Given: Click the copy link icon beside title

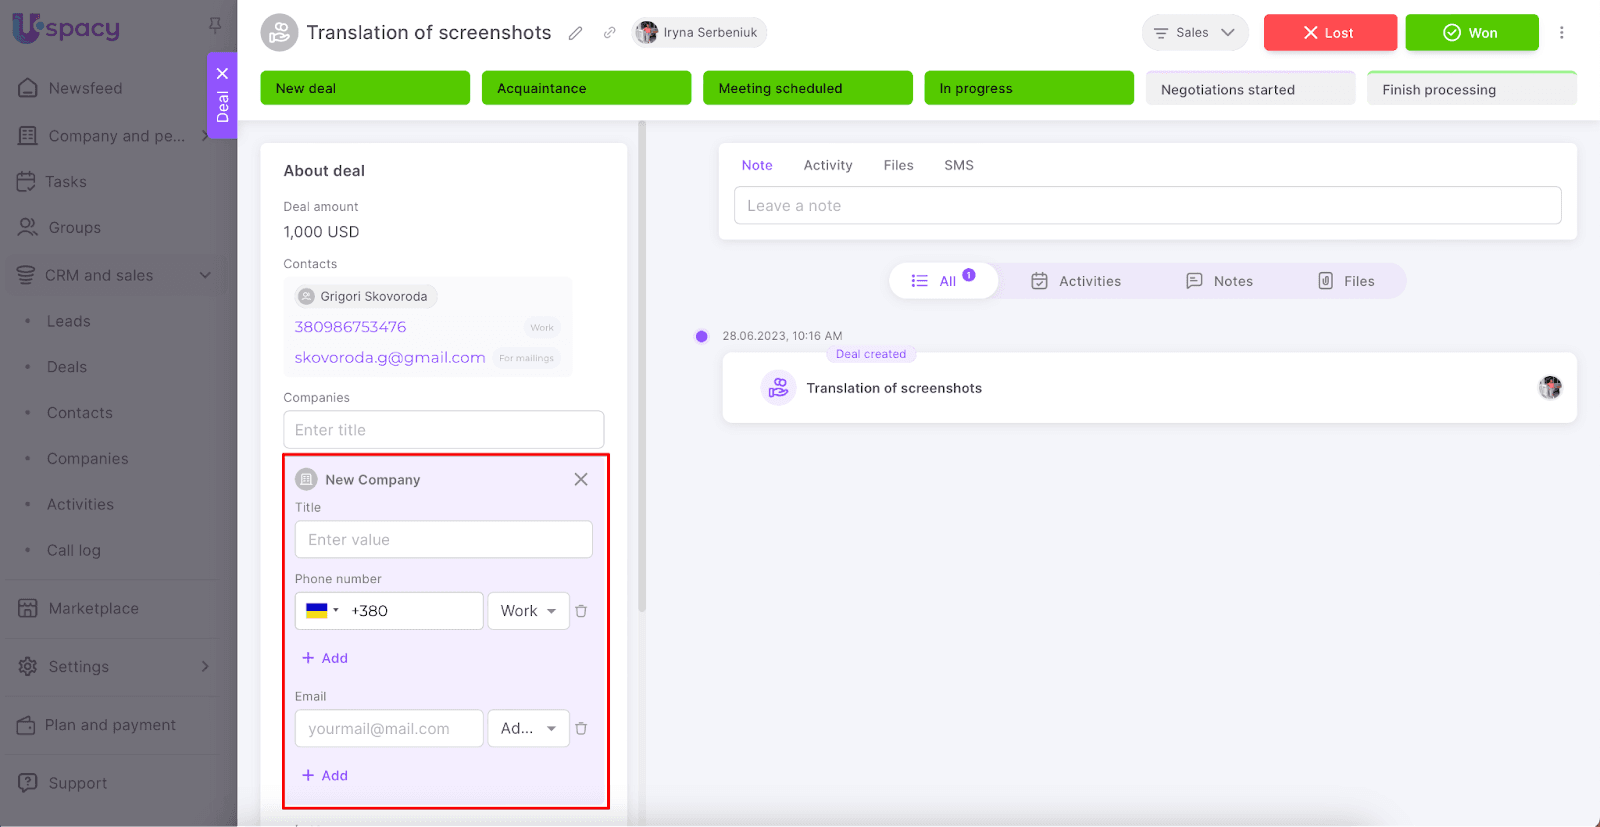Looking at the screenshot, I should [x=609, y=33].
